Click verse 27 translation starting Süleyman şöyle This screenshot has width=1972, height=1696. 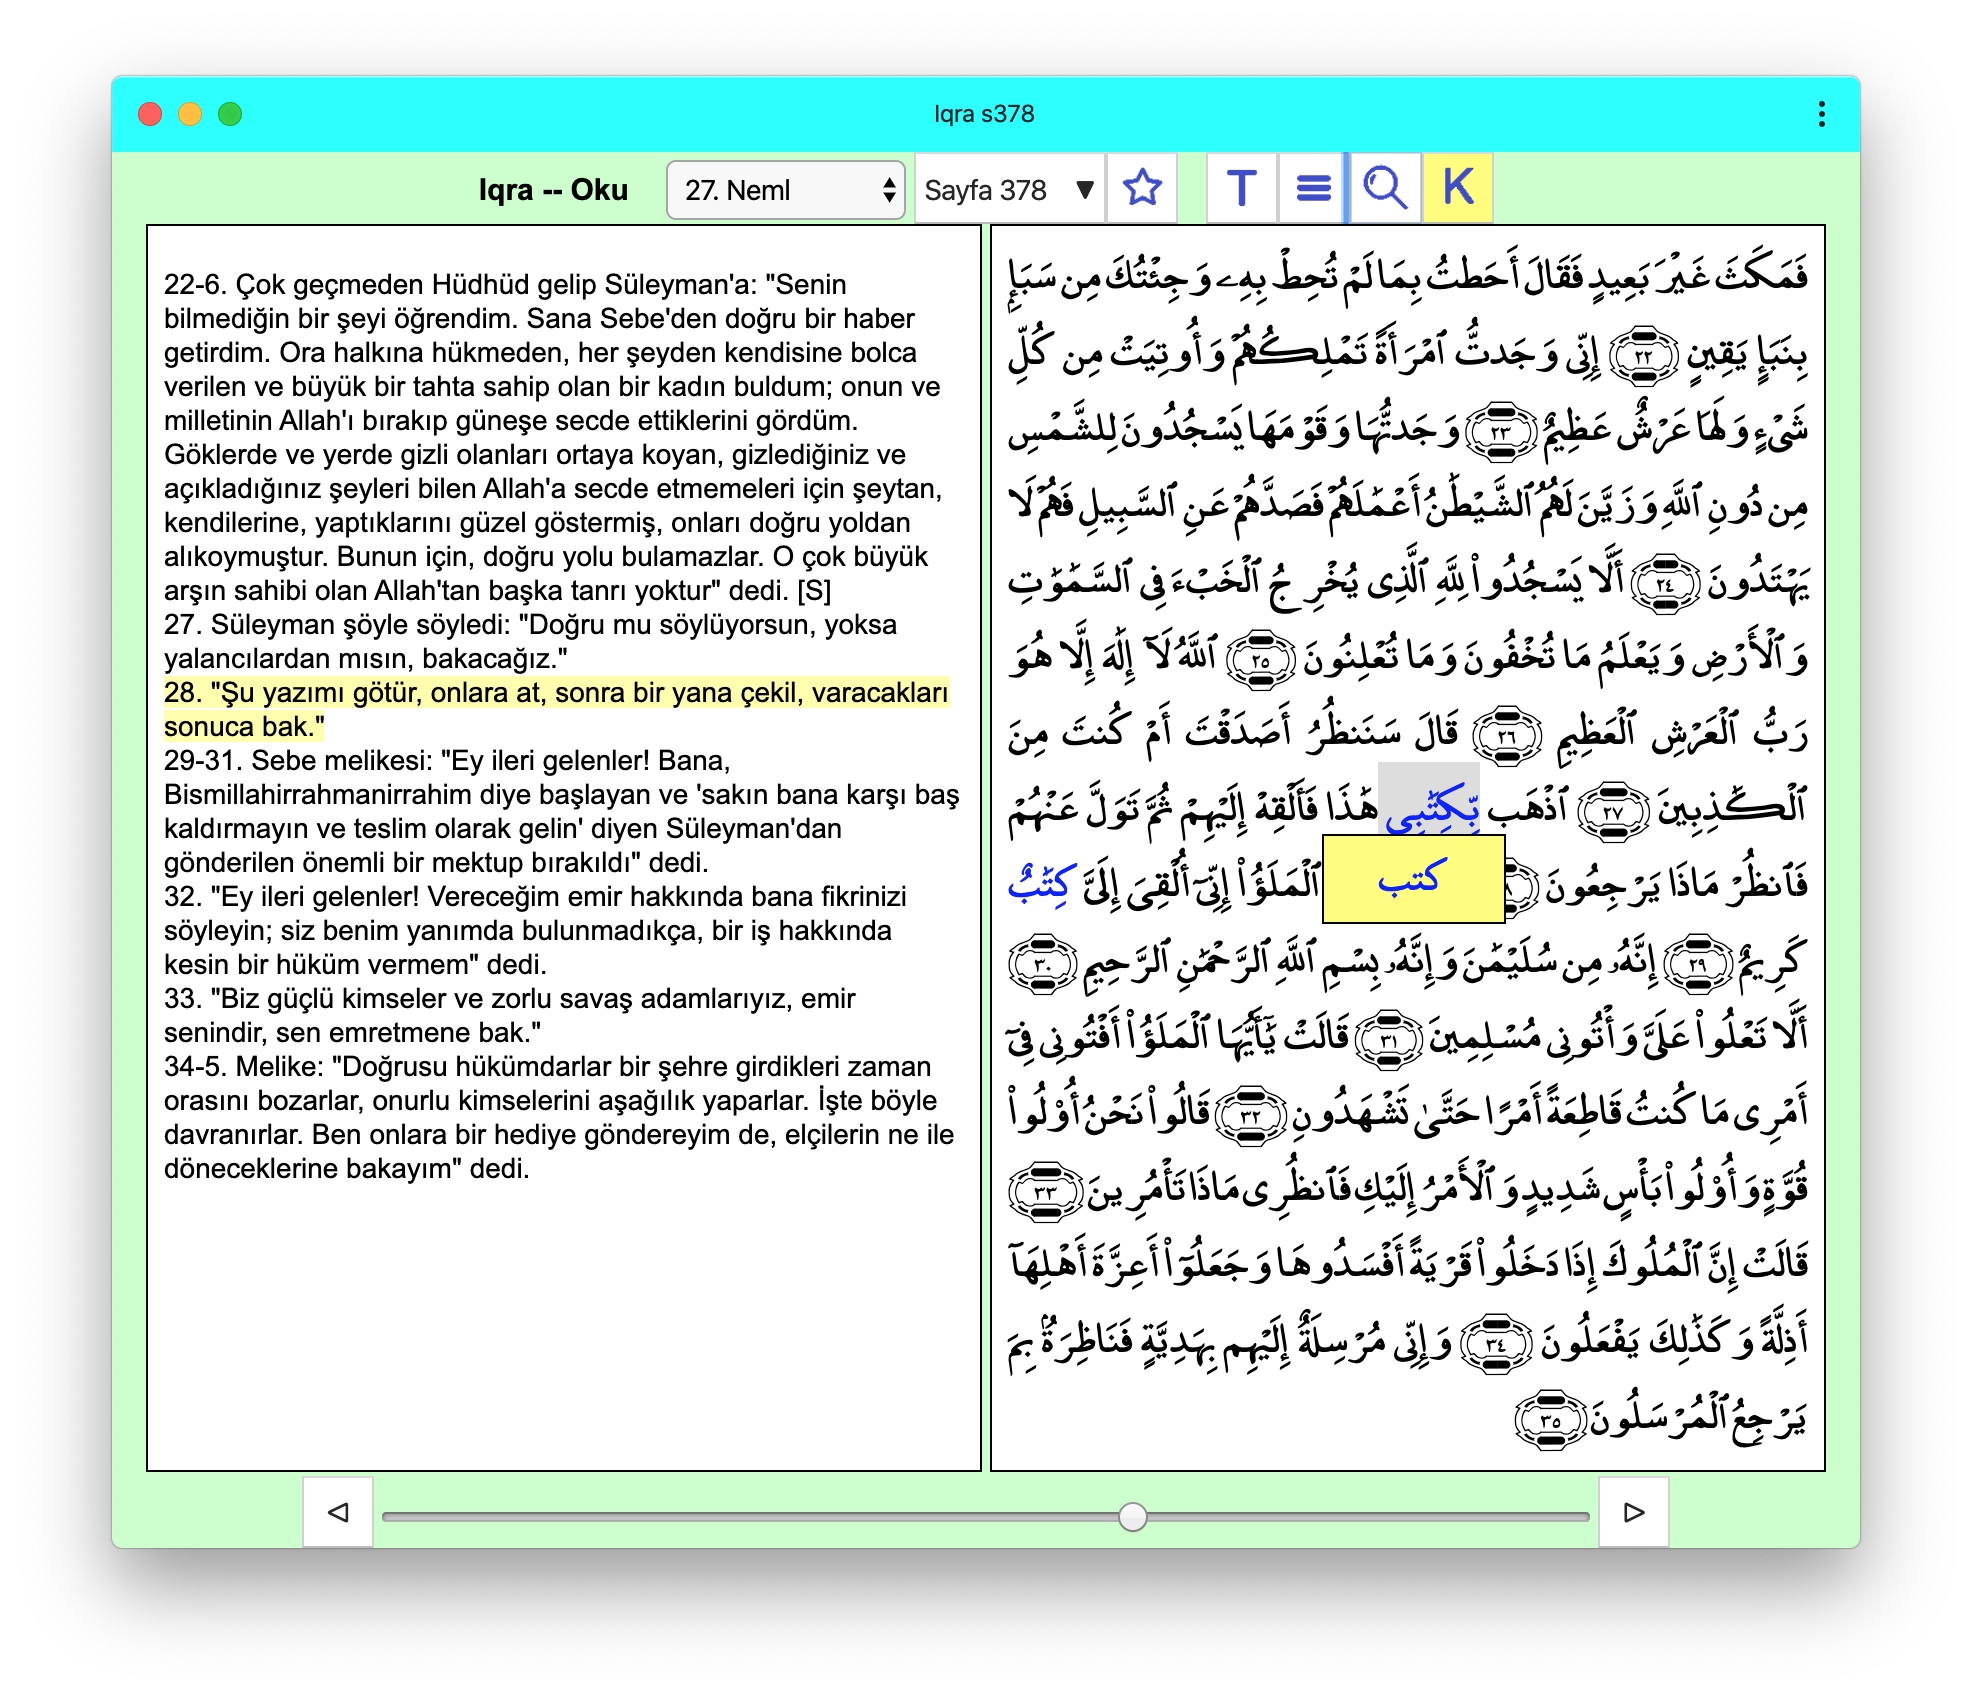pos(530,641)
